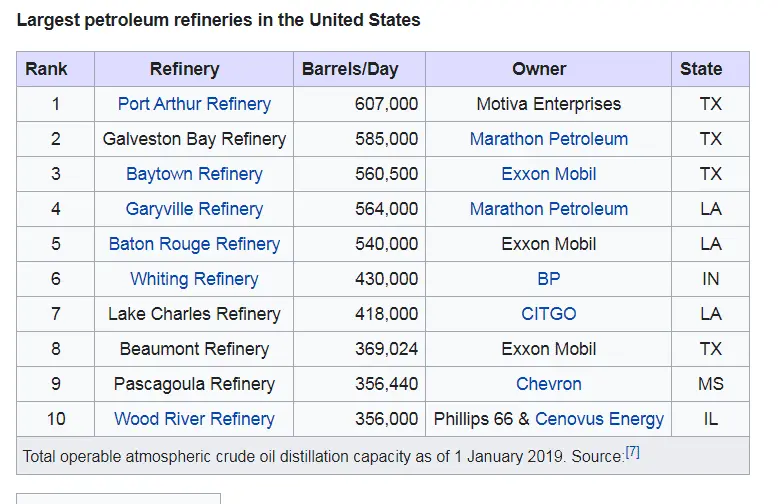778x504 pixels.
Task: Open the Port Arthur Refinery link
Action: click(194, 104)
